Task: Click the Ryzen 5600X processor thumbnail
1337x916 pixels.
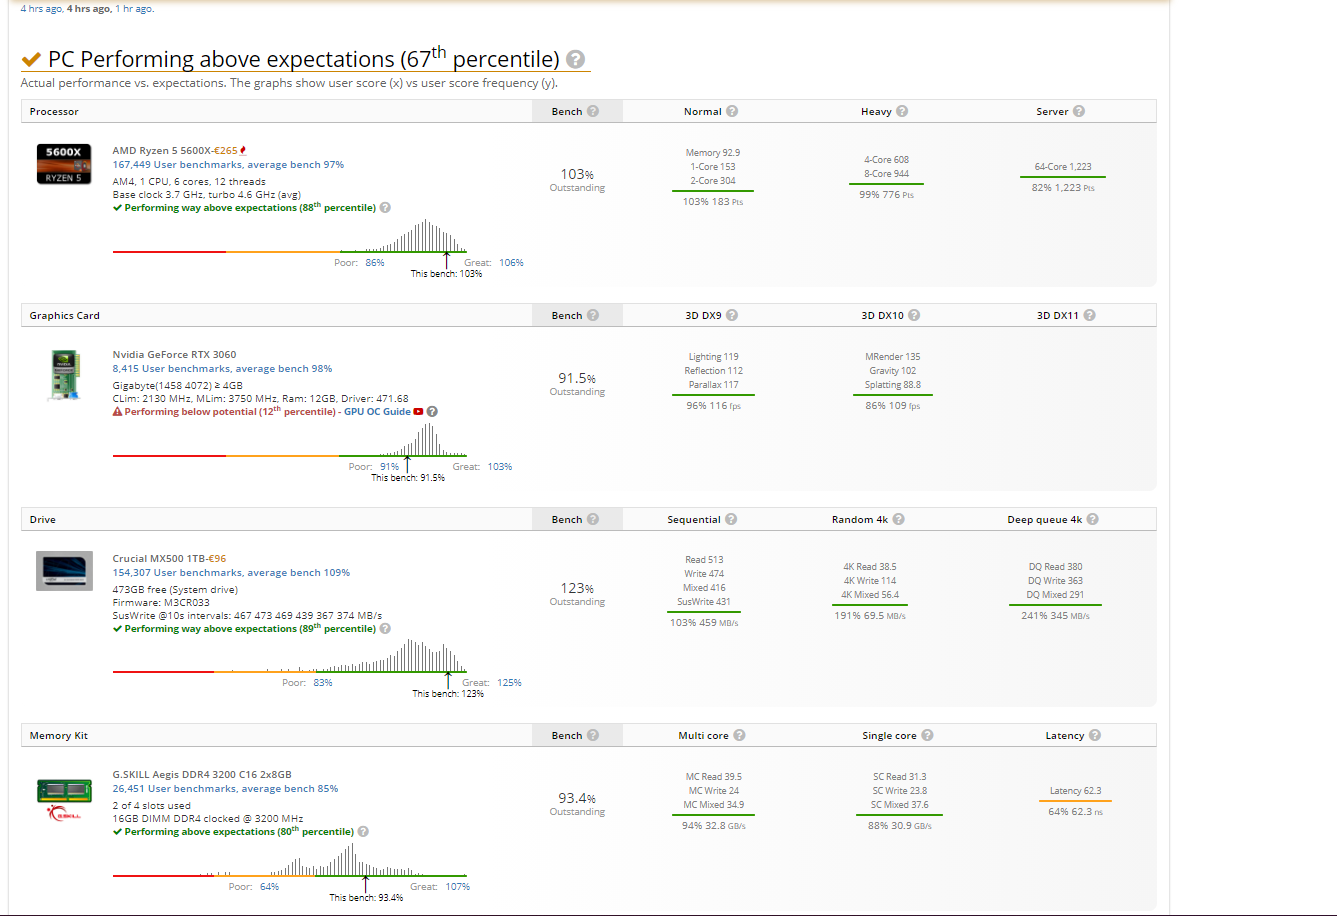Action: pos(65,164)
